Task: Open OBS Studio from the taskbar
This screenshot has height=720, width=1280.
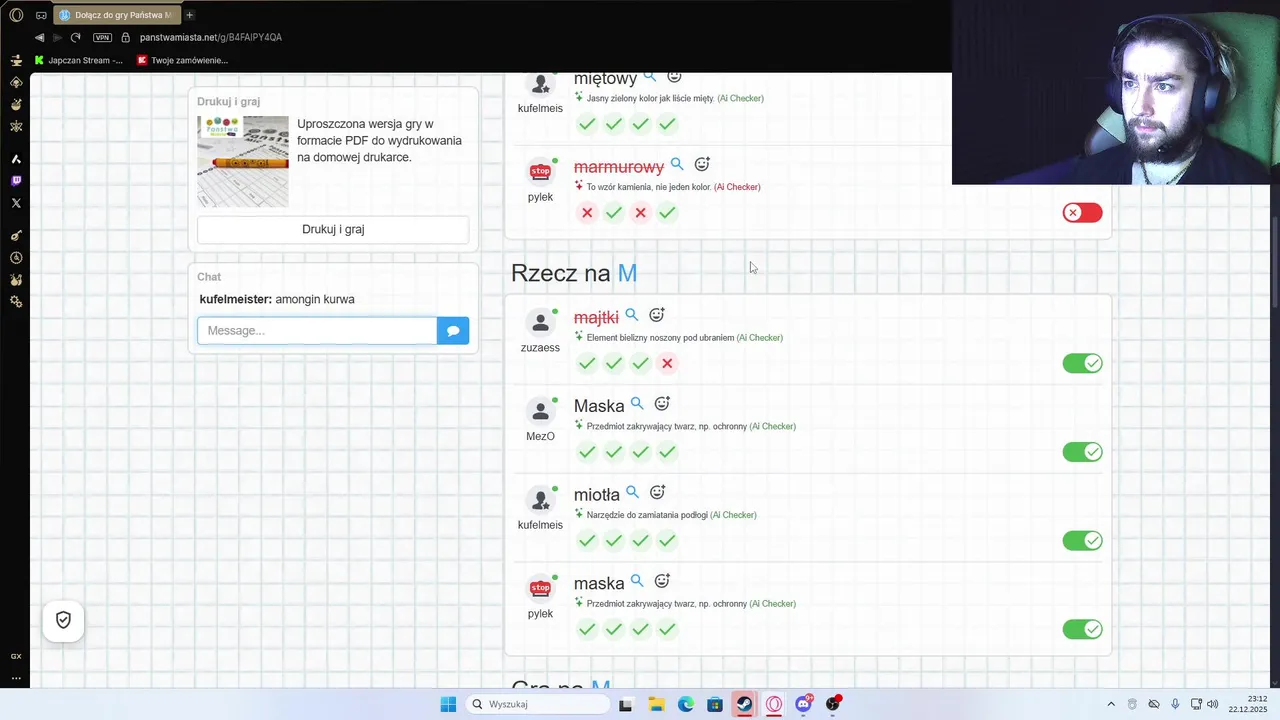Action: click(x=833, y=704)
